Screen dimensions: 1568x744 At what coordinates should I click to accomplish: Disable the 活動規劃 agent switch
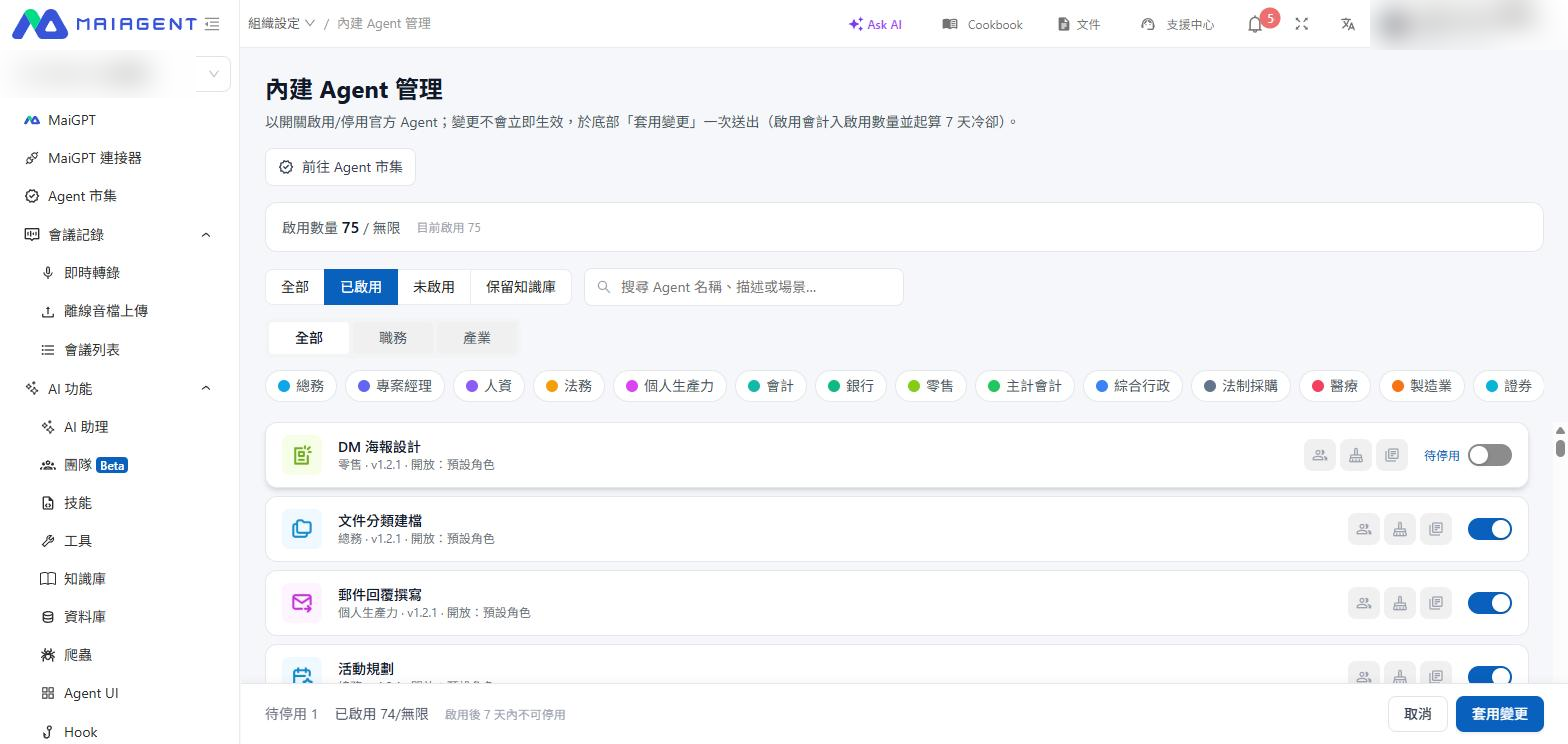[1490, 676]
